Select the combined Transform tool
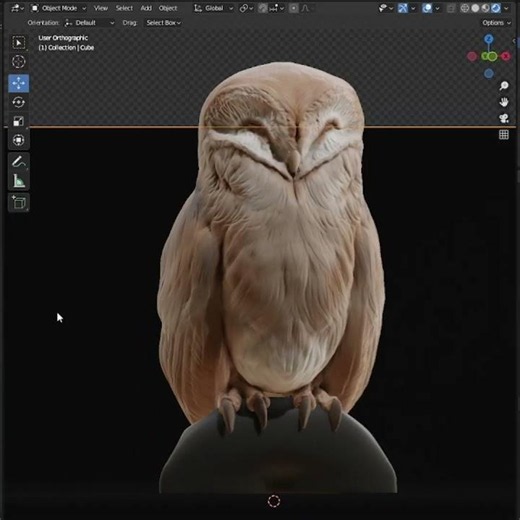The image size is (520, 520). pos(18,140)
